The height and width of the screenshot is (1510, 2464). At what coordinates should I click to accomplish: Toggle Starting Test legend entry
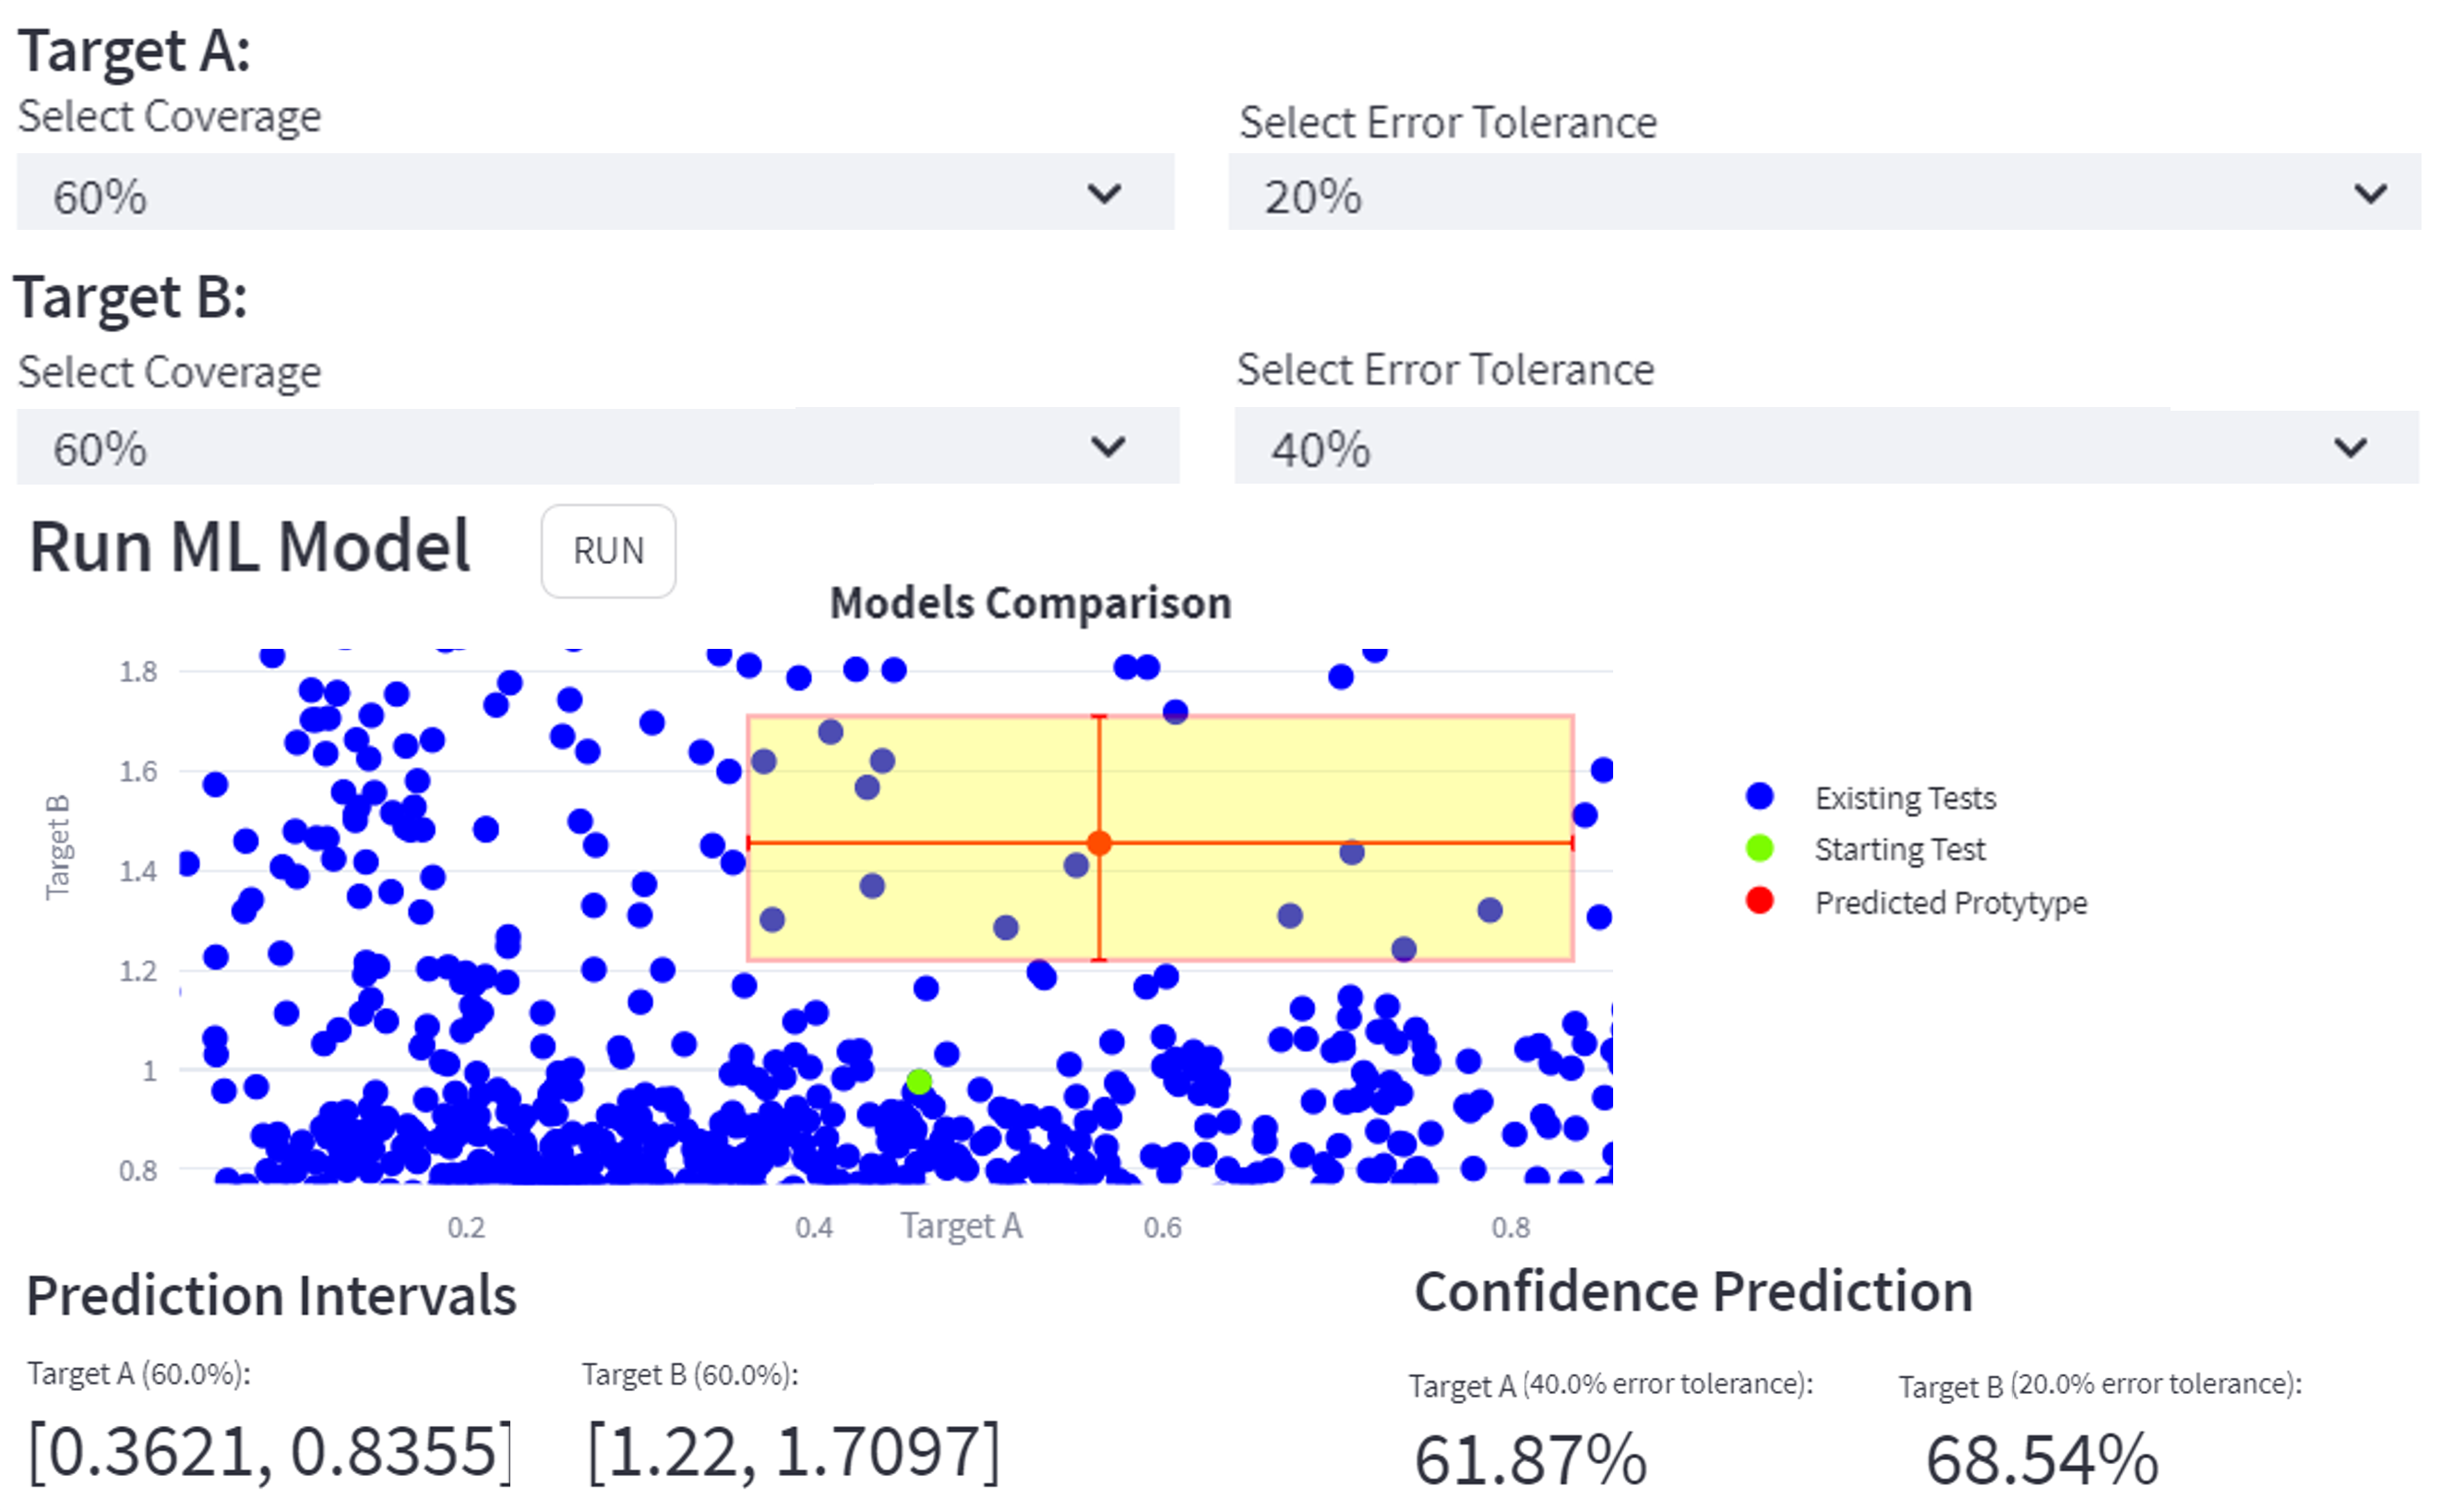(1899, 849)
